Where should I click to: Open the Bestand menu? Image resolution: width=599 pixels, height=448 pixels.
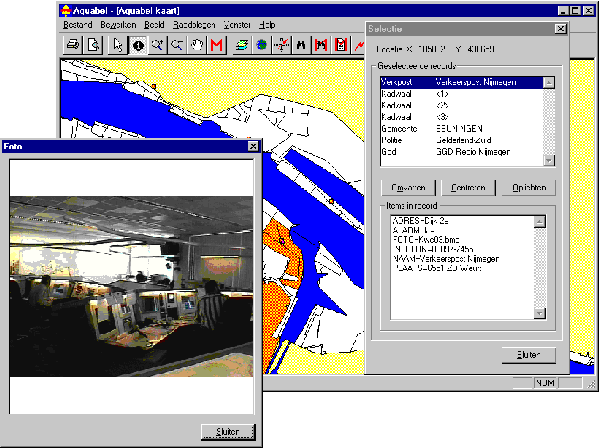78,25
